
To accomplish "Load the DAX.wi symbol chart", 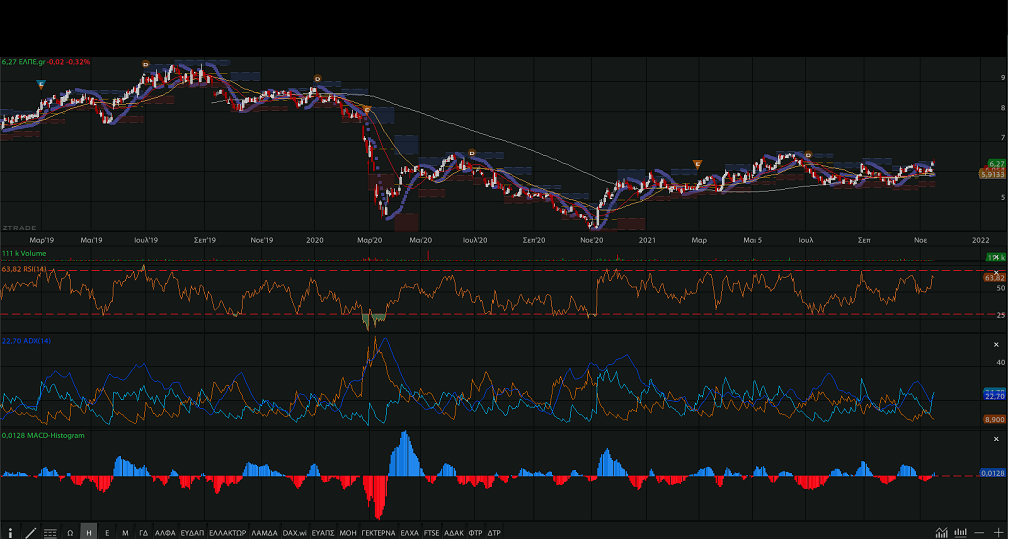I will pyautogui.click(x=294, y=532).
